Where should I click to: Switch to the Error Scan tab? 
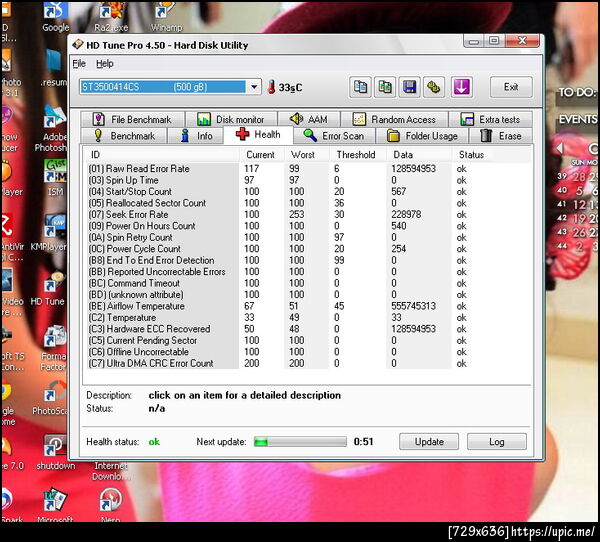click(334, 136)
